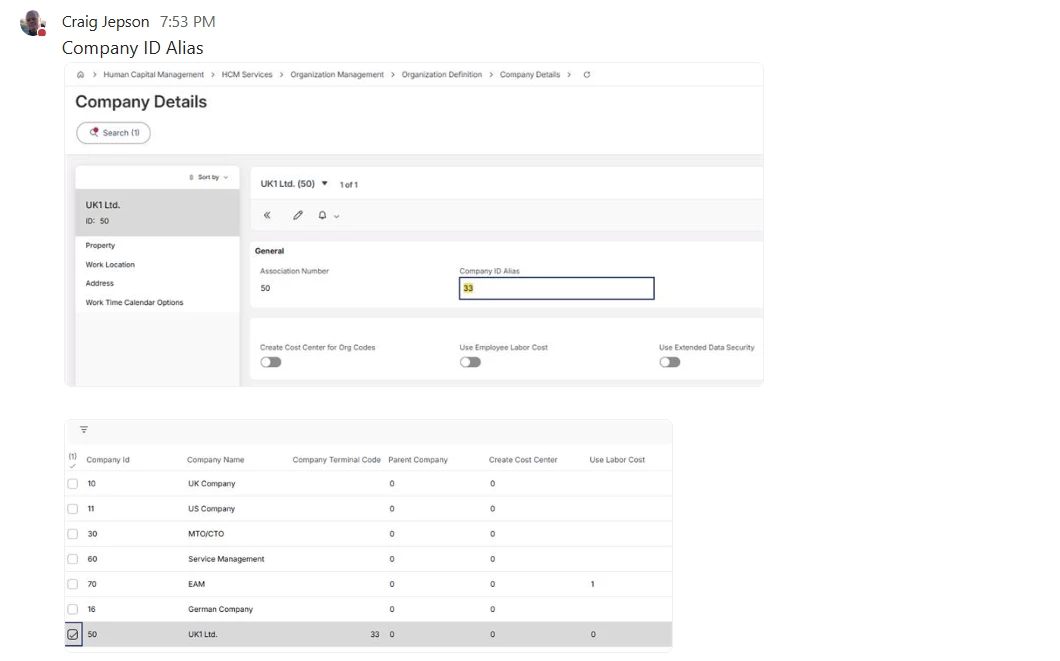Open the Work Location section
Image resolution: width=1060 pixels, height=661 pixels.
coord(110,265)
